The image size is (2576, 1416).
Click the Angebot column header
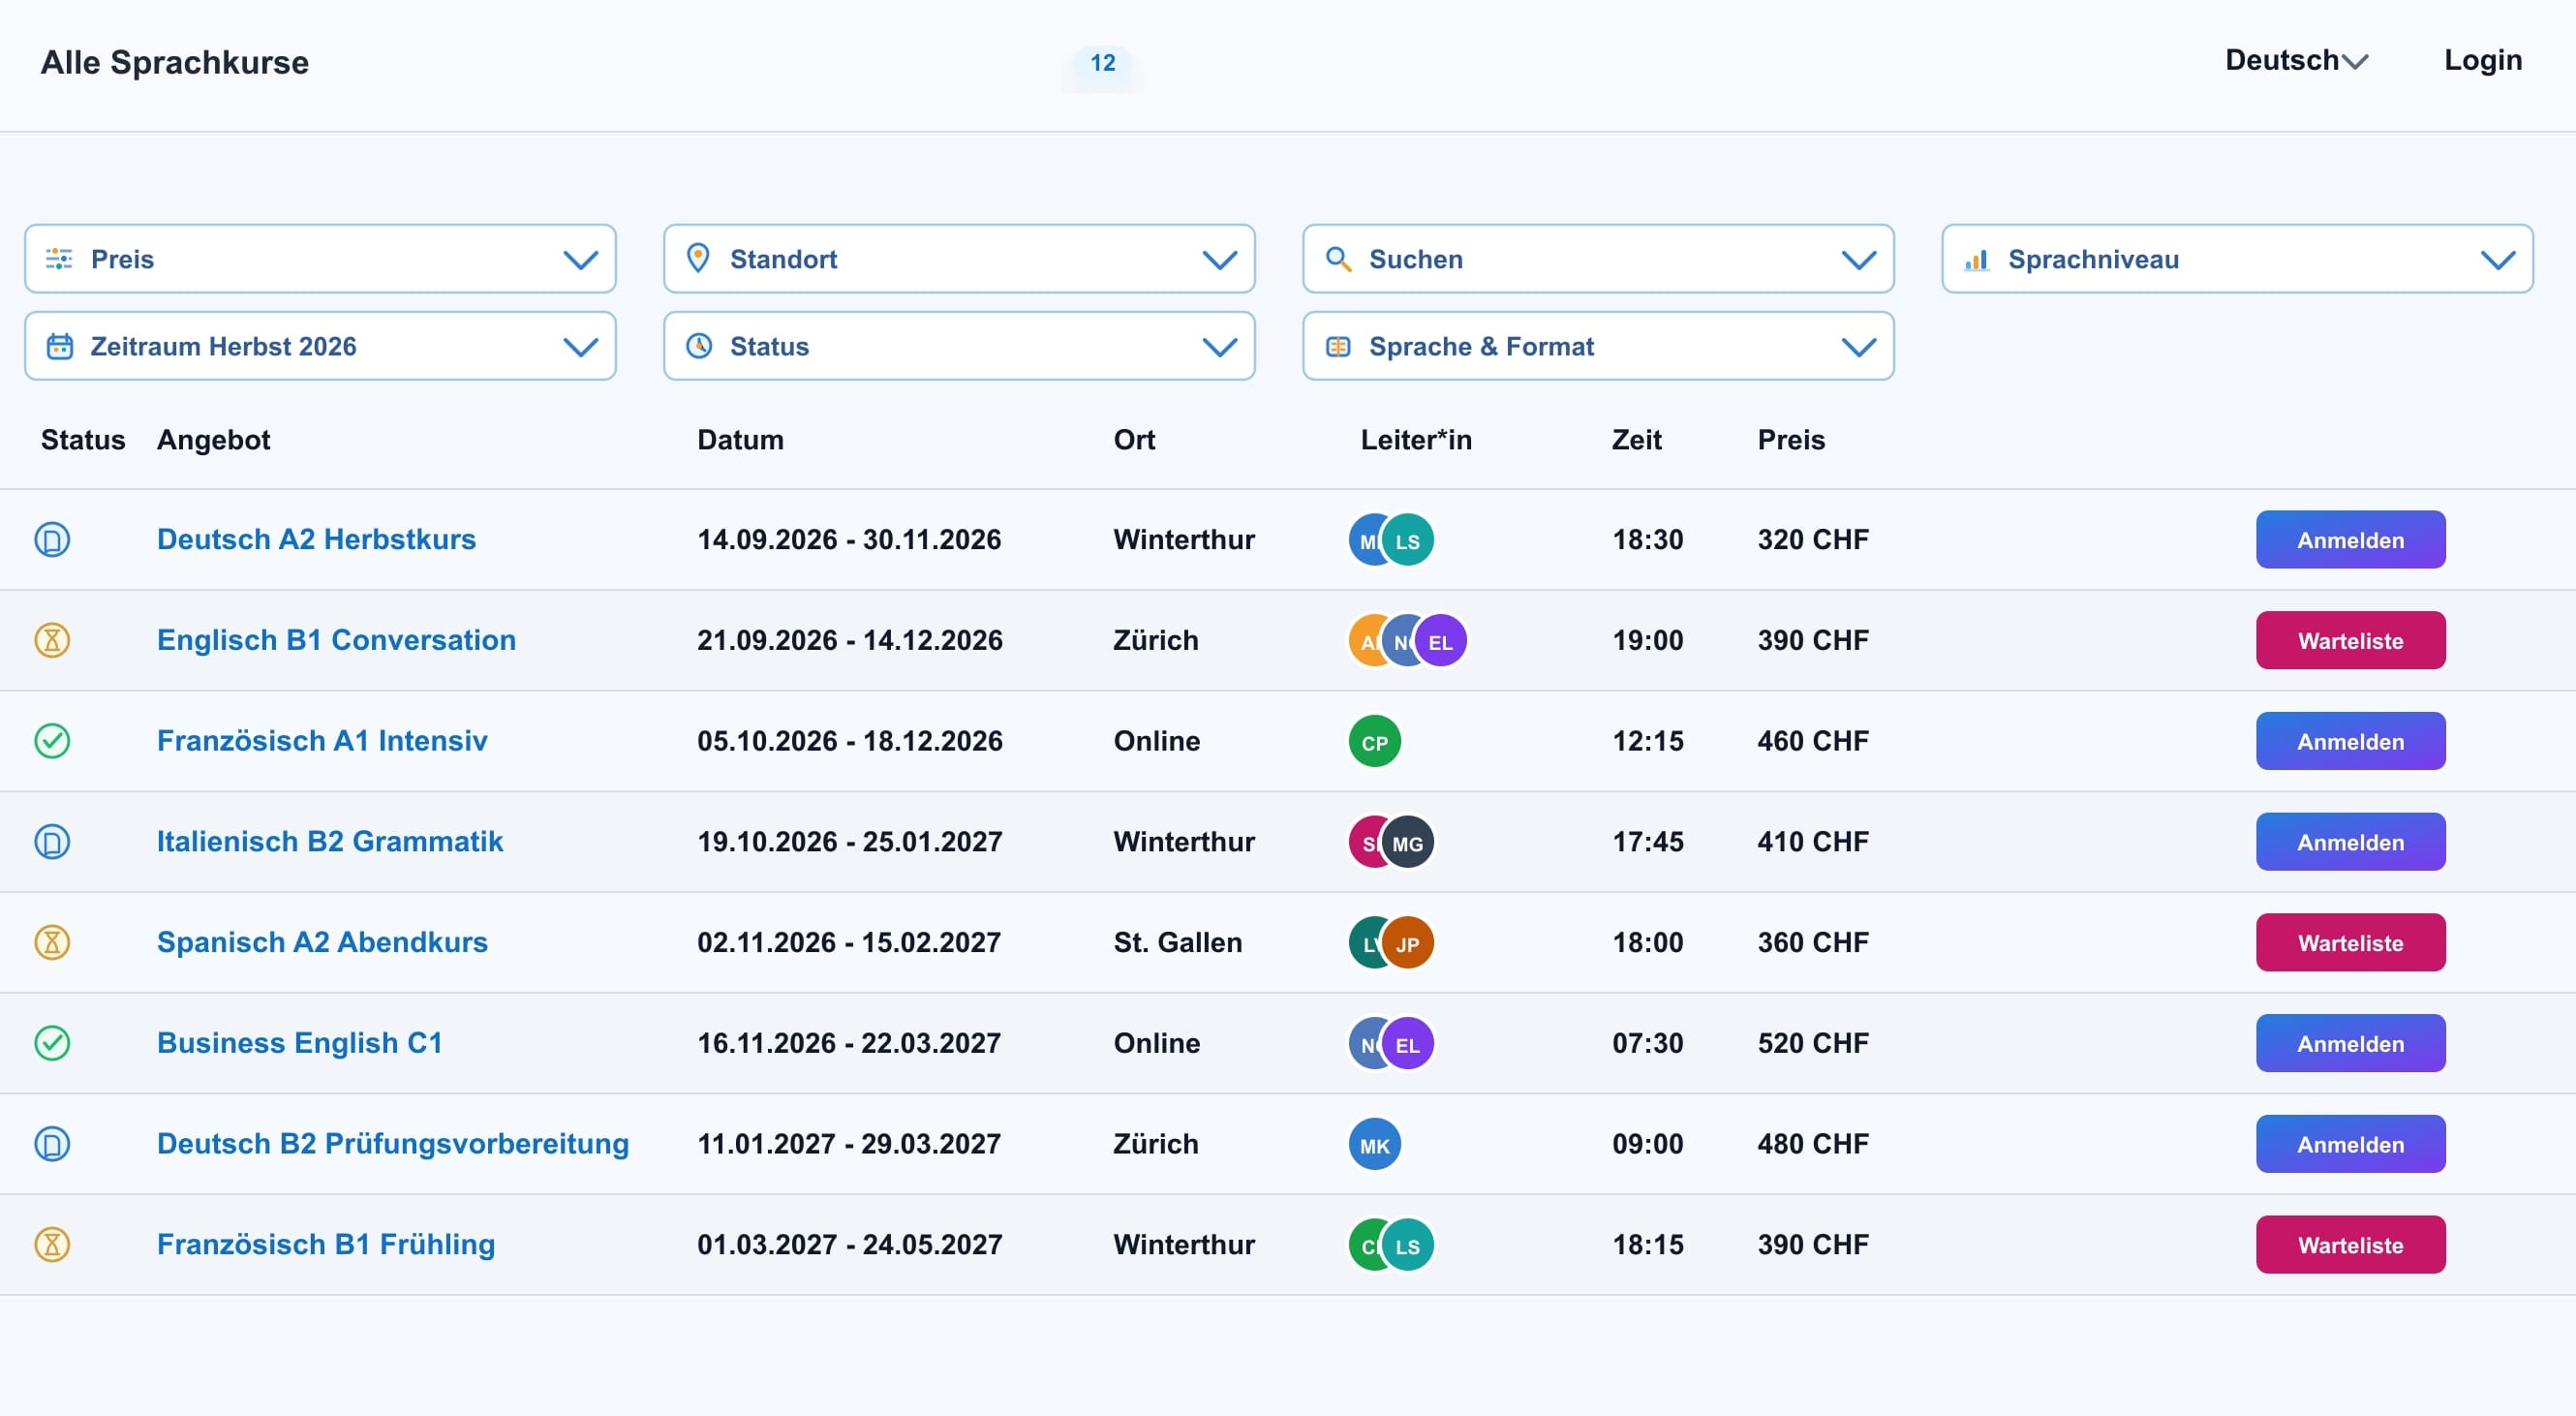(213, 440)
